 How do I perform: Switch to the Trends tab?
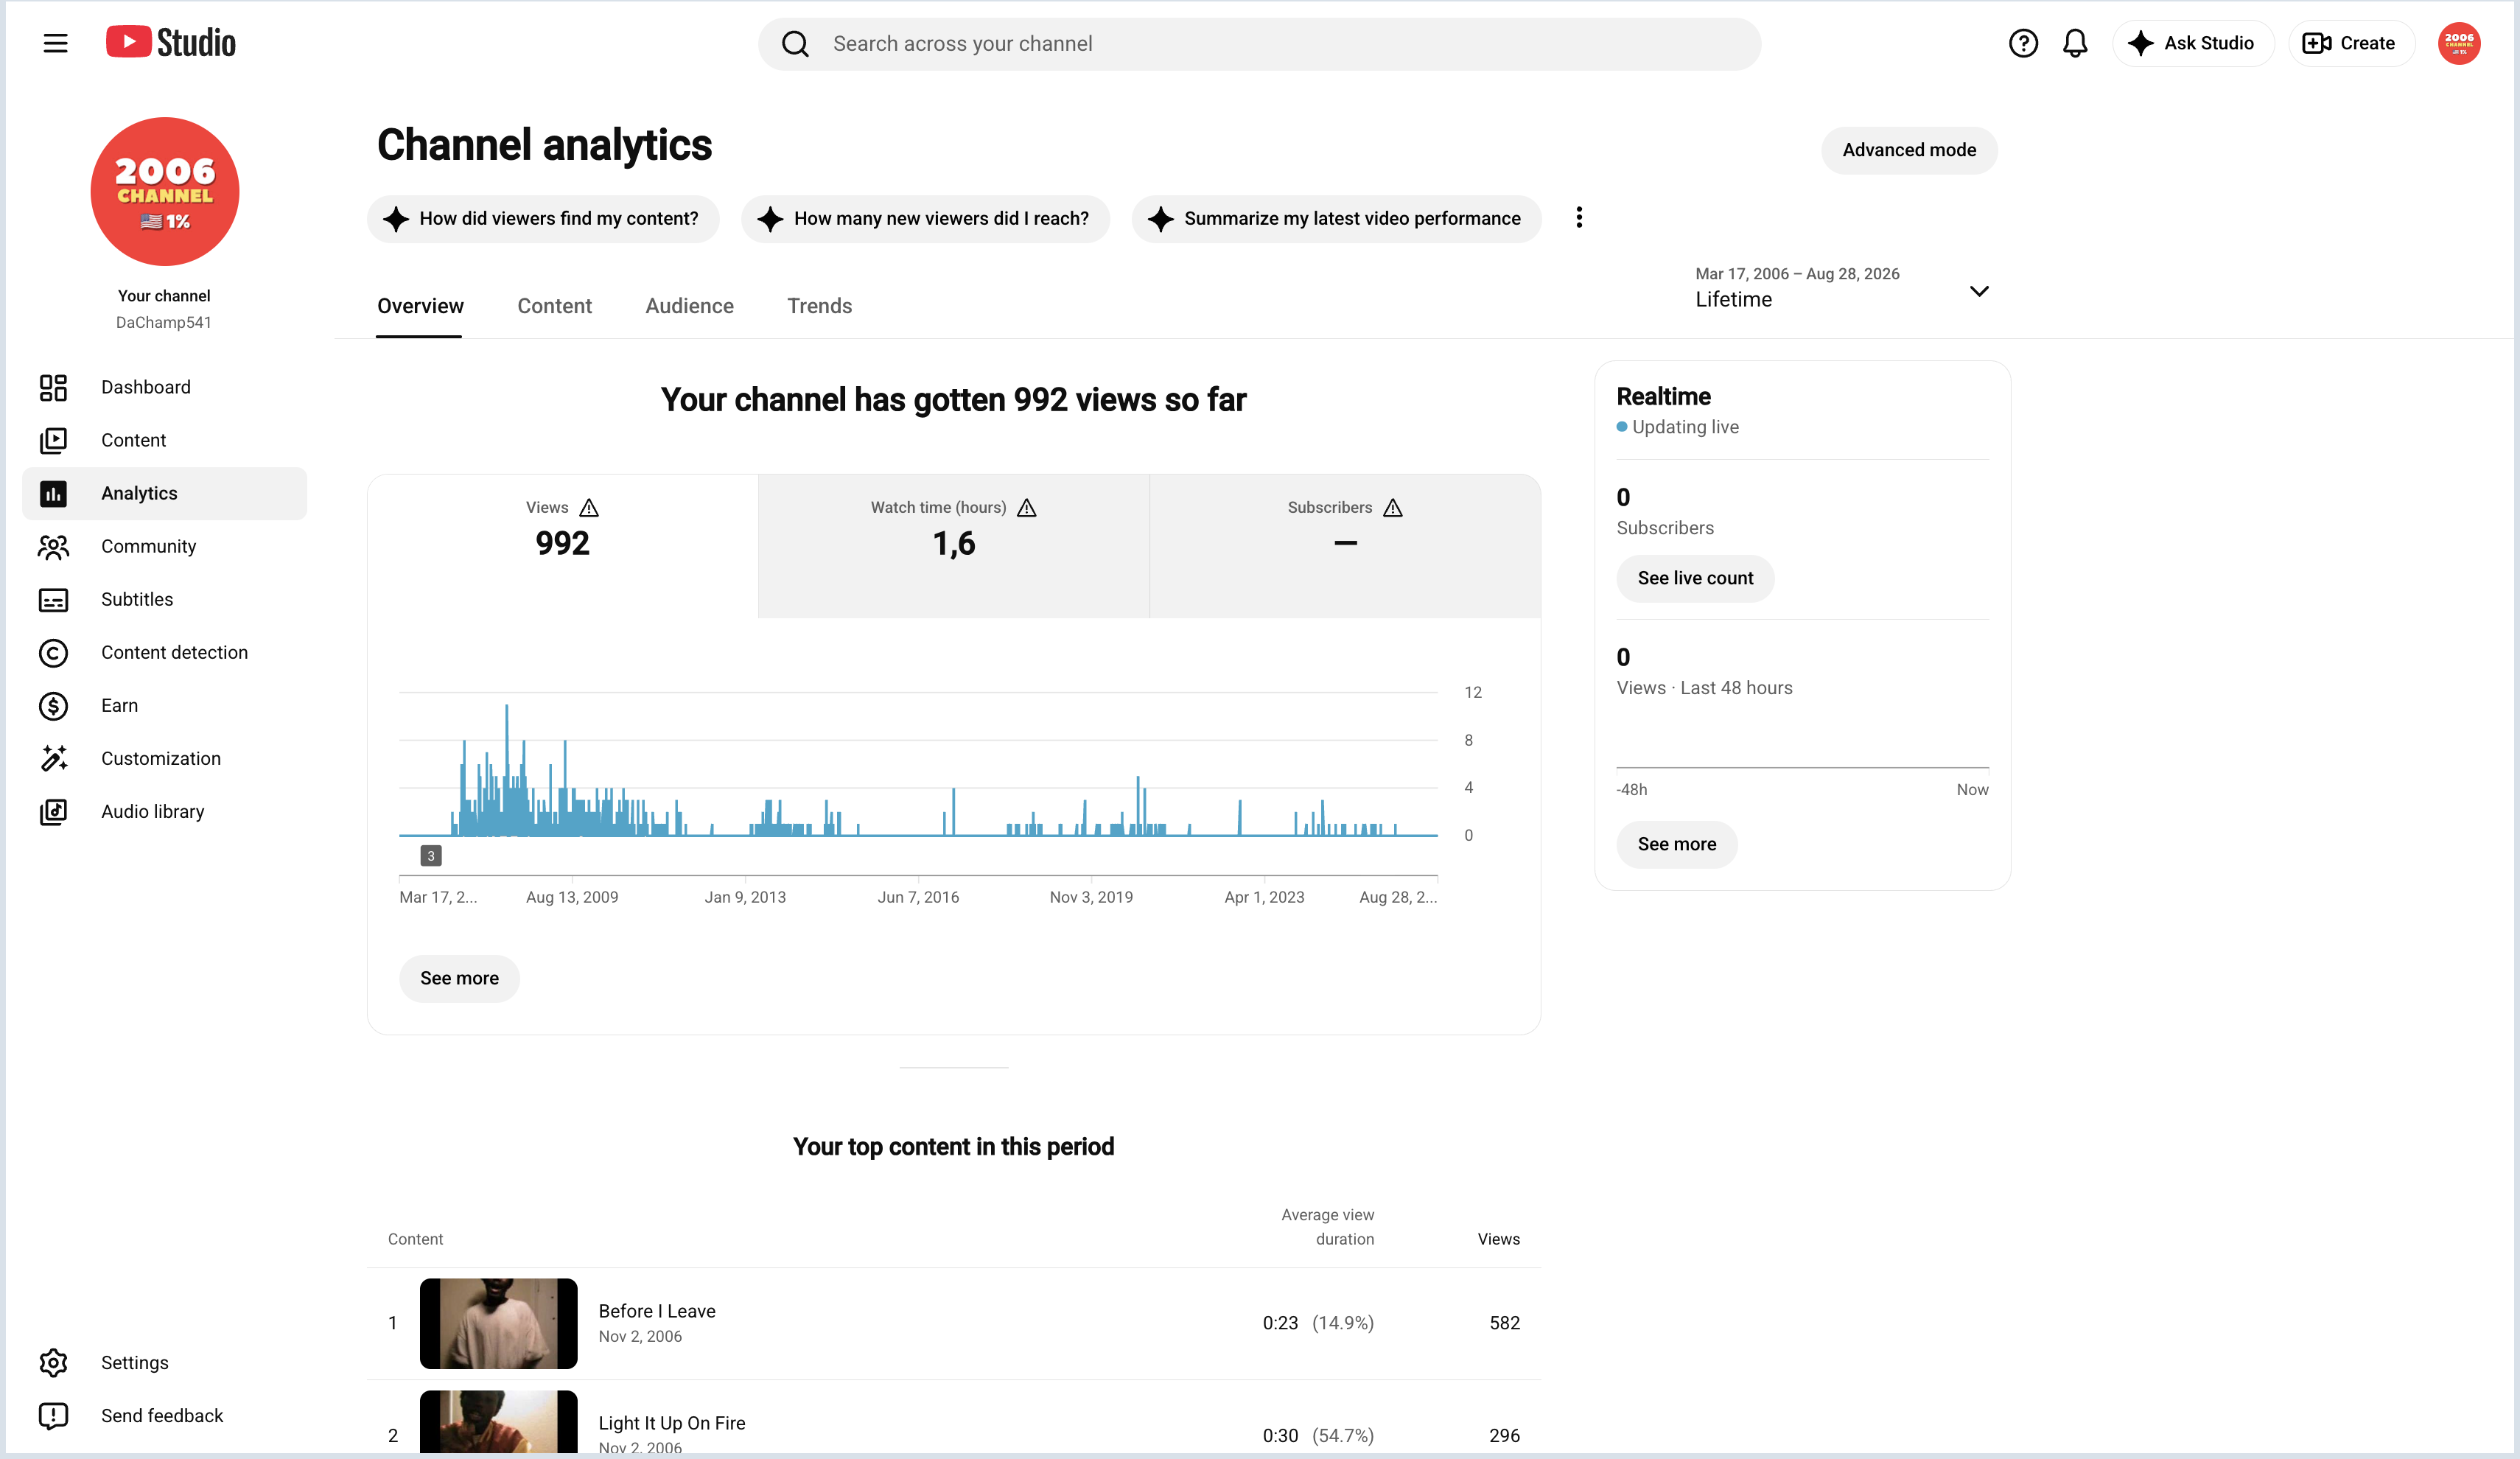point(819,306)
